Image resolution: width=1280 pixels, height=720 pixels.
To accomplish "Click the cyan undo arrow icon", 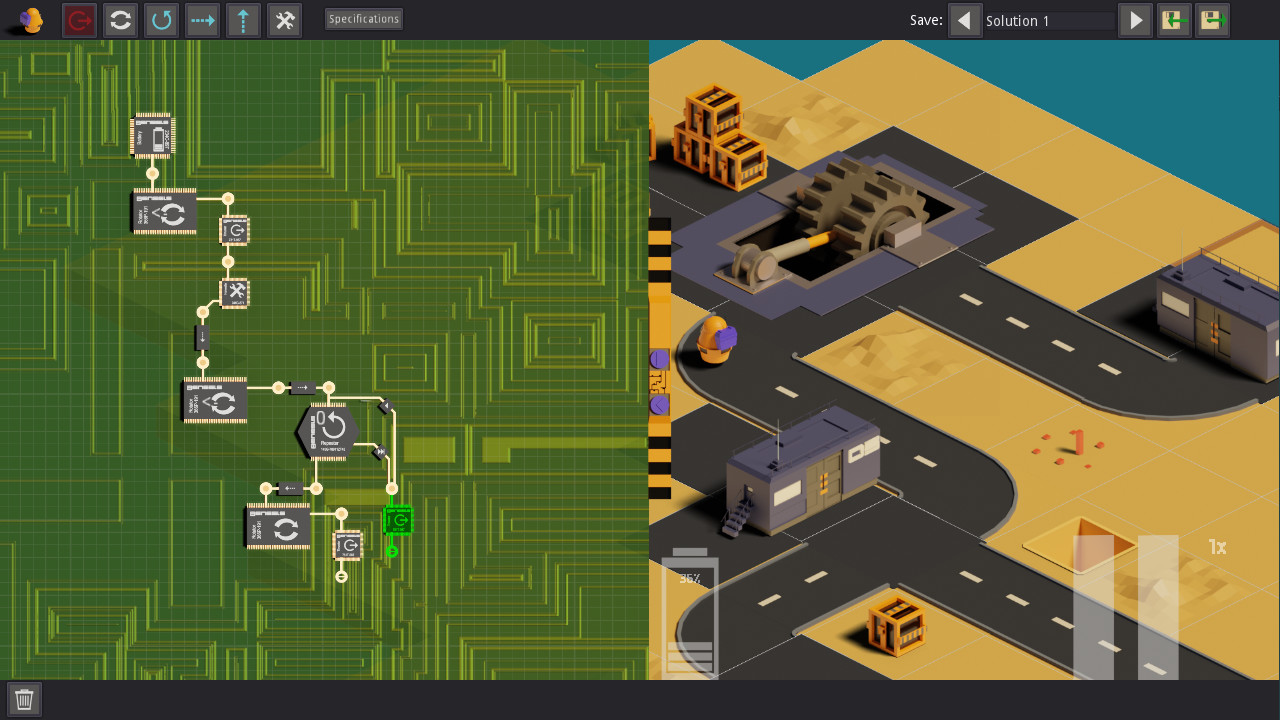I will tap(161, 20).
